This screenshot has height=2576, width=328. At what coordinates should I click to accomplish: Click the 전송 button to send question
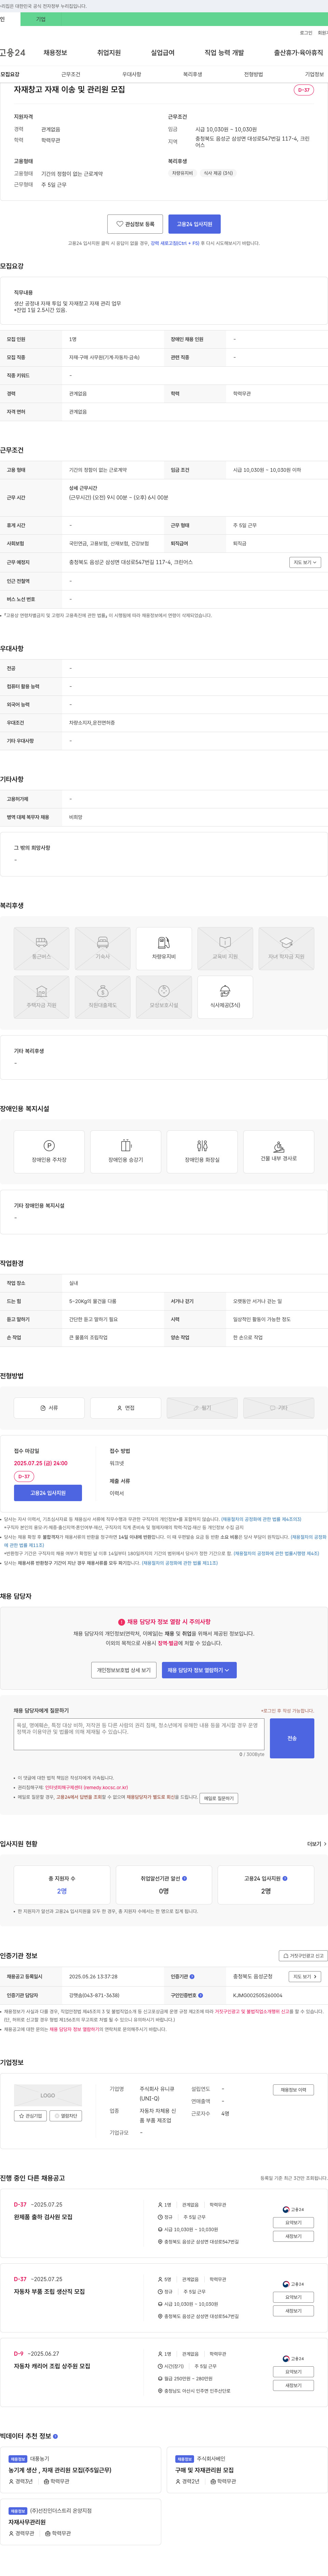(x=292, y=1738)
